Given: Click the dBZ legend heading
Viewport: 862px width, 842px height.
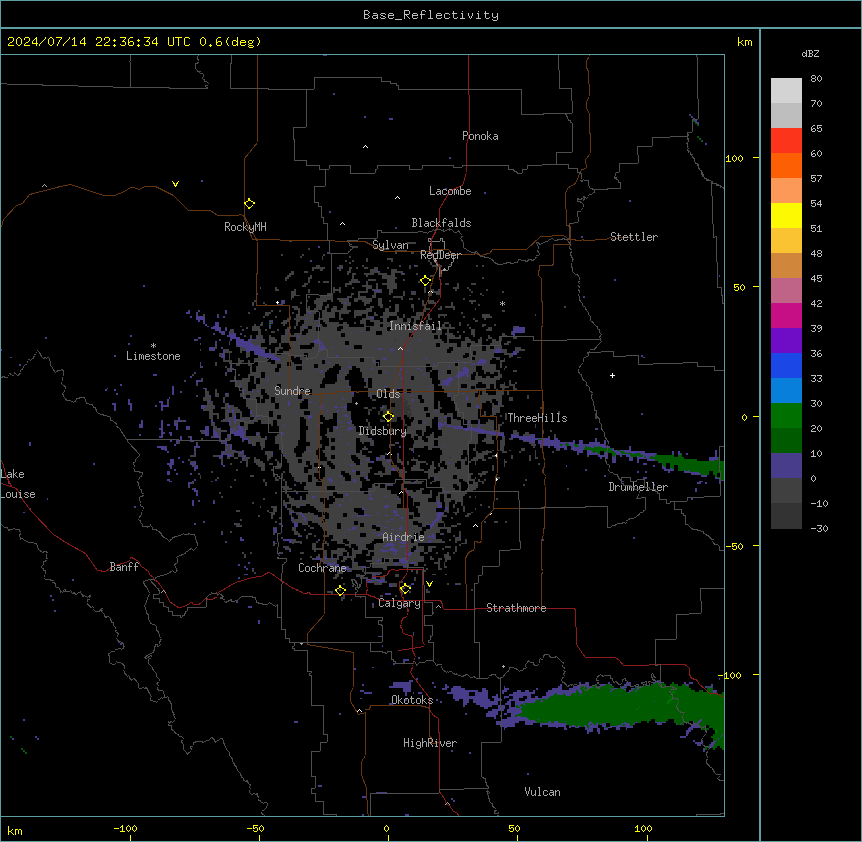Looking at the screenshot, I should click(810, 53).
